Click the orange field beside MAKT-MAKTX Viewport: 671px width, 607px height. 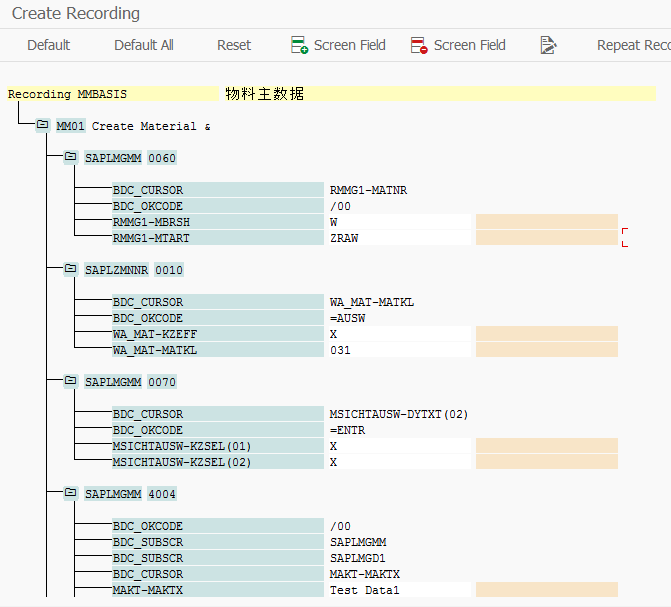tap(546, 590)
